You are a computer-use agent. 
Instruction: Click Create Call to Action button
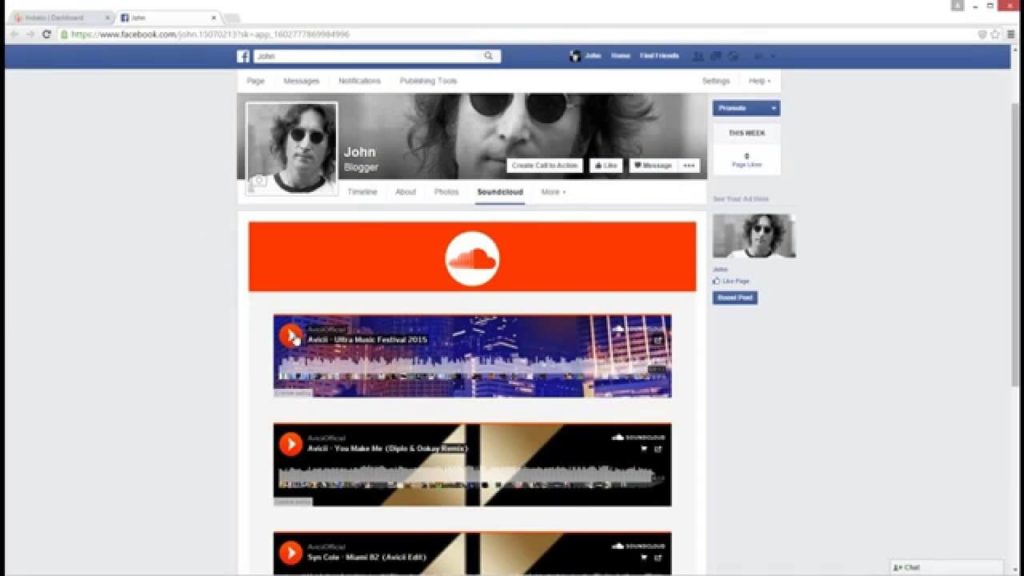[x=545, y=166]
